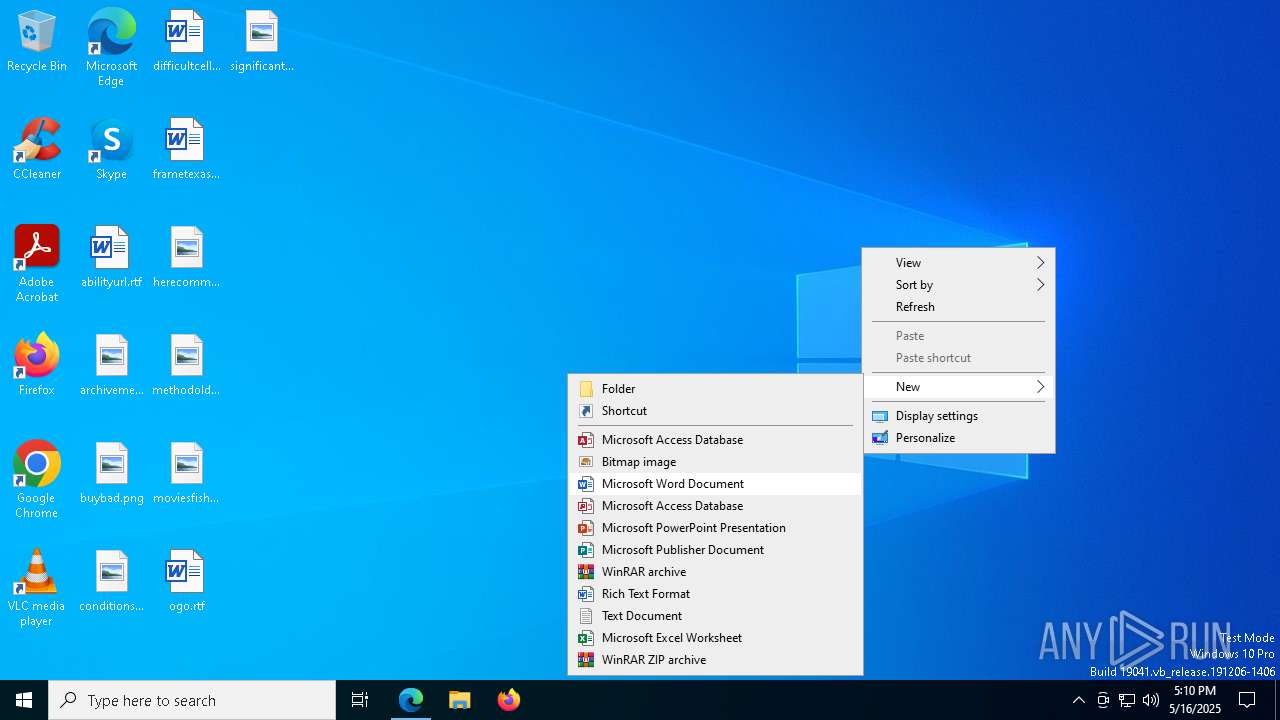The image size is (1280, 720).
Task: Create a new WinRAR archive
Action: tap(715, 572)
